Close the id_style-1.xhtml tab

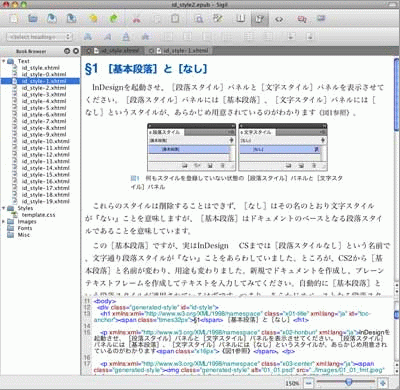coord(152,51)
